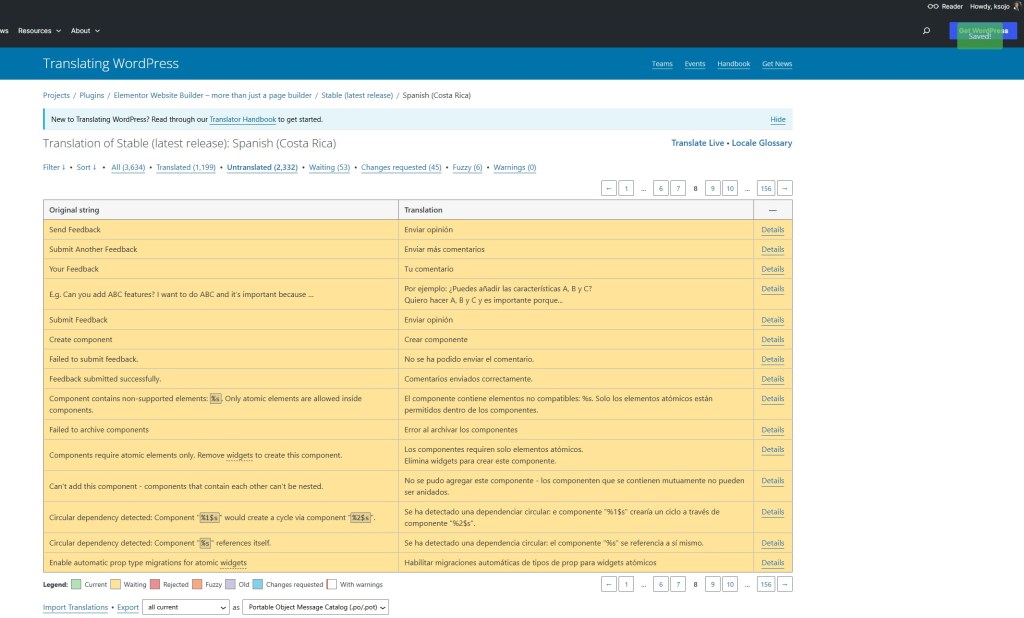Expand the Filter options

point(54,167)
